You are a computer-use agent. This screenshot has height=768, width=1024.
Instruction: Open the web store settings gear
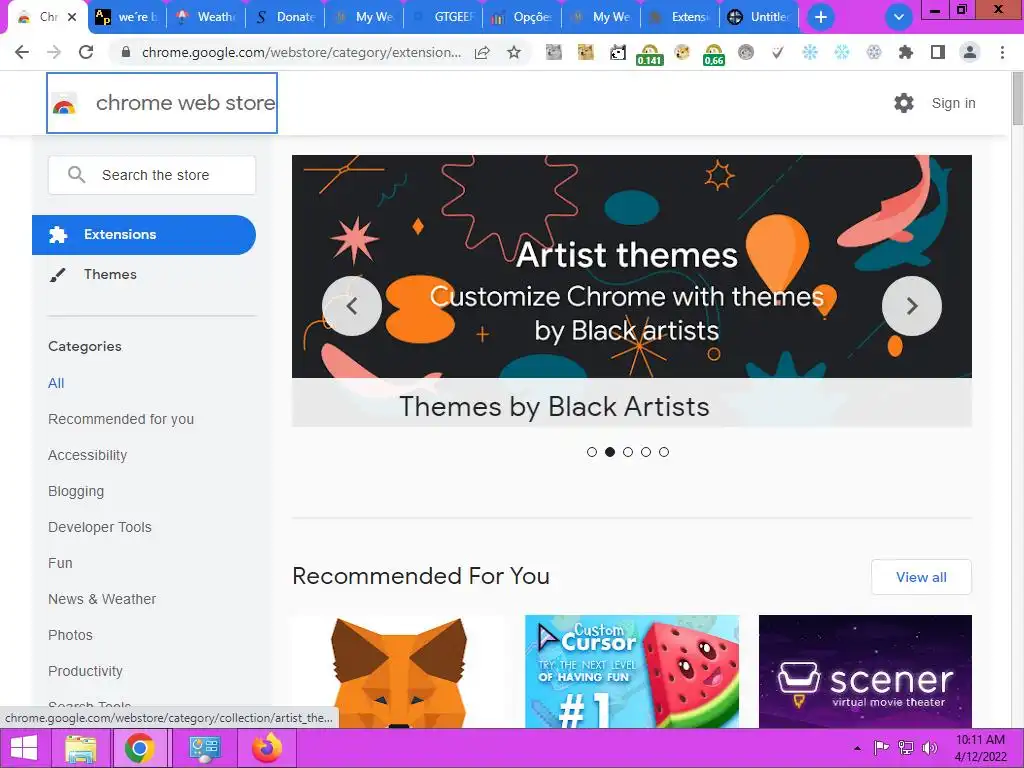click(x=904, y=103)
